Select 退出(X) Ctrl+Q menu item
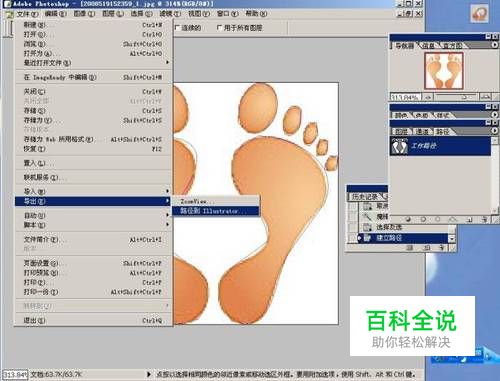 (x=93, y=320)
